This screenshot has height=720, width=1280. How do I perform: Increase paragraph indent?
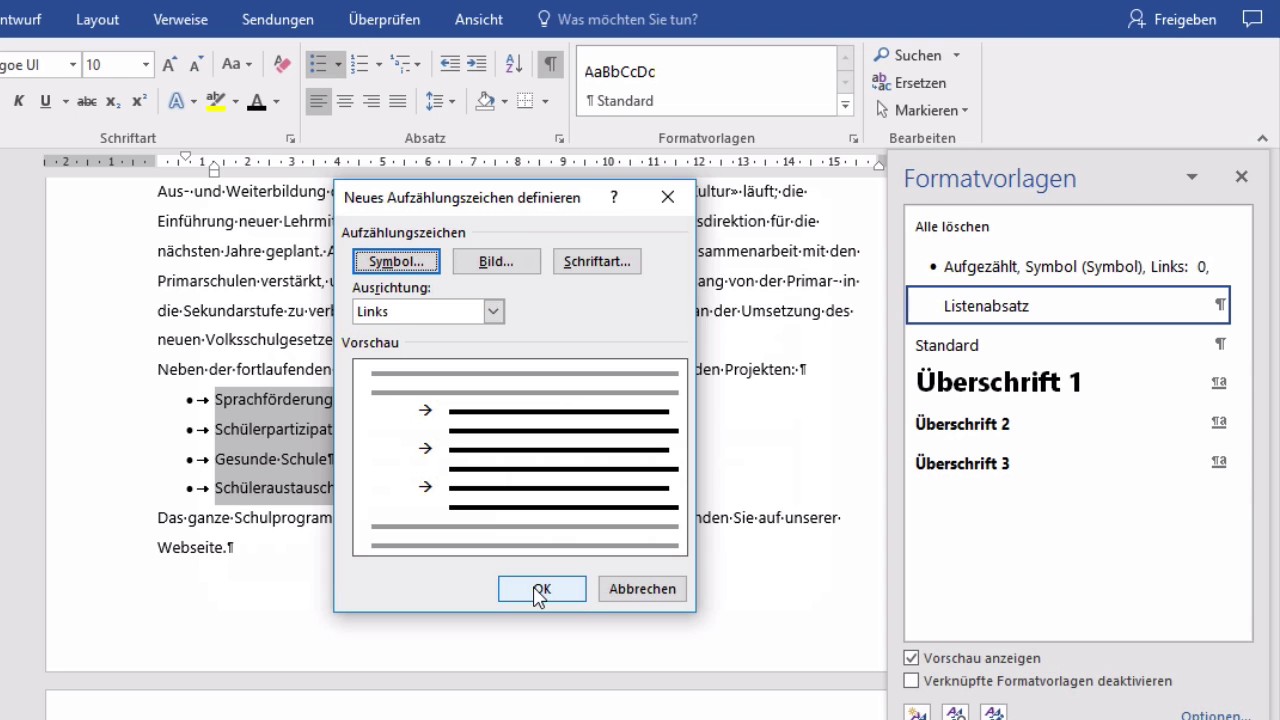pyautogui.click(x=476, y=64)
